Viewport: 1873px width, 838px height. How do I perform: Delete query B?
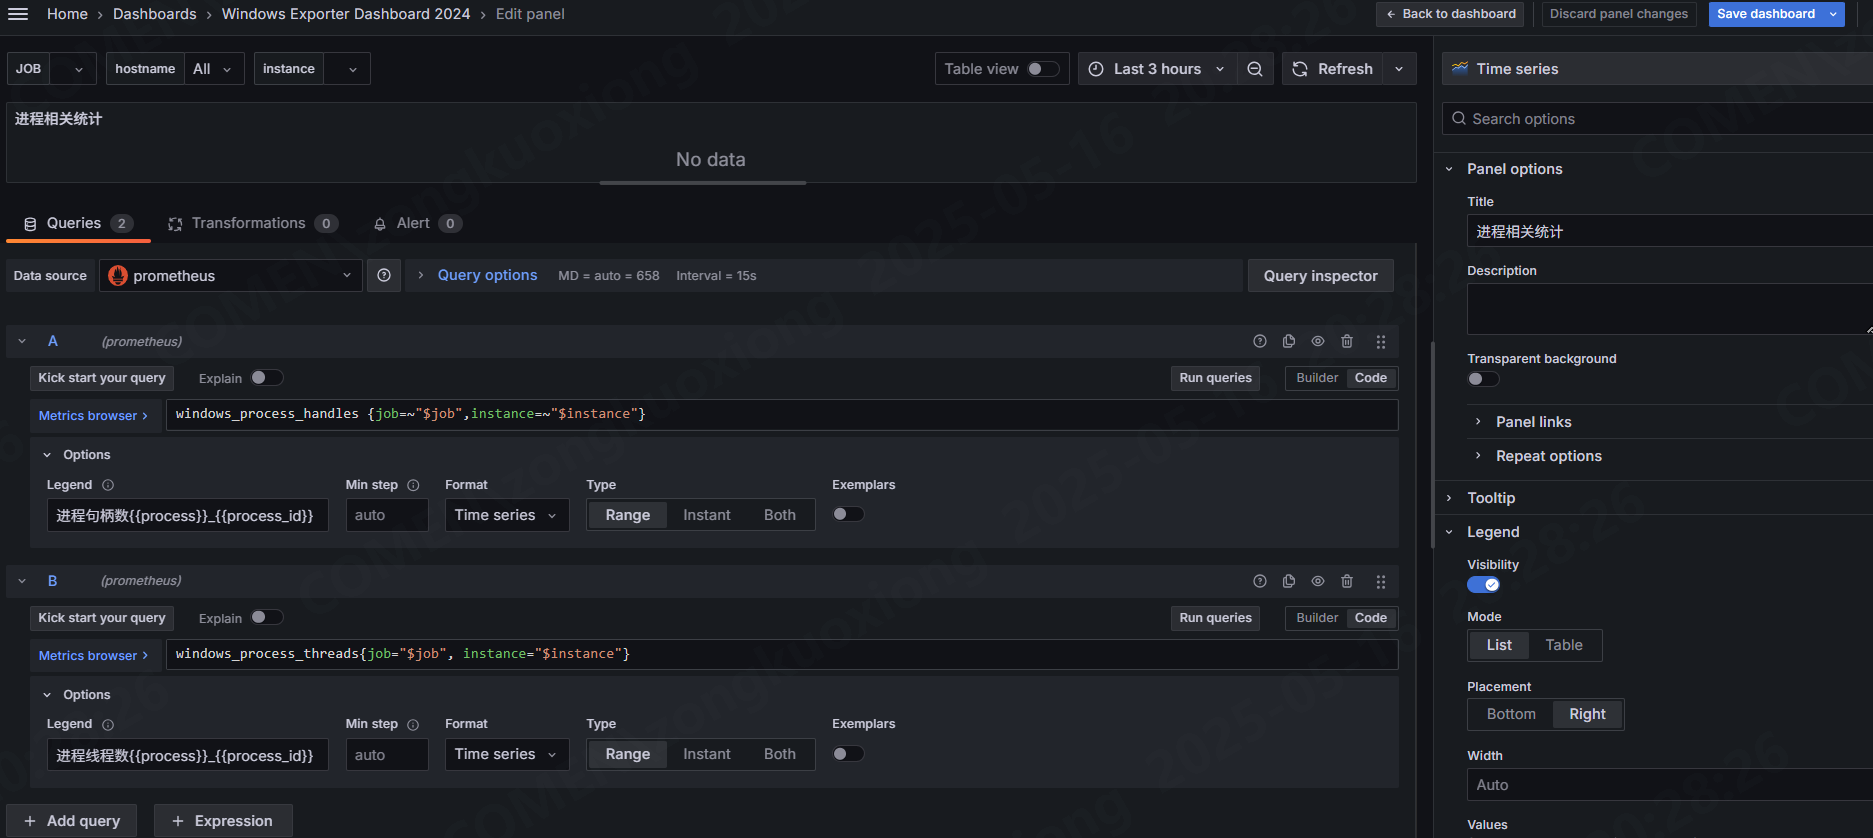click(1347, 581)
